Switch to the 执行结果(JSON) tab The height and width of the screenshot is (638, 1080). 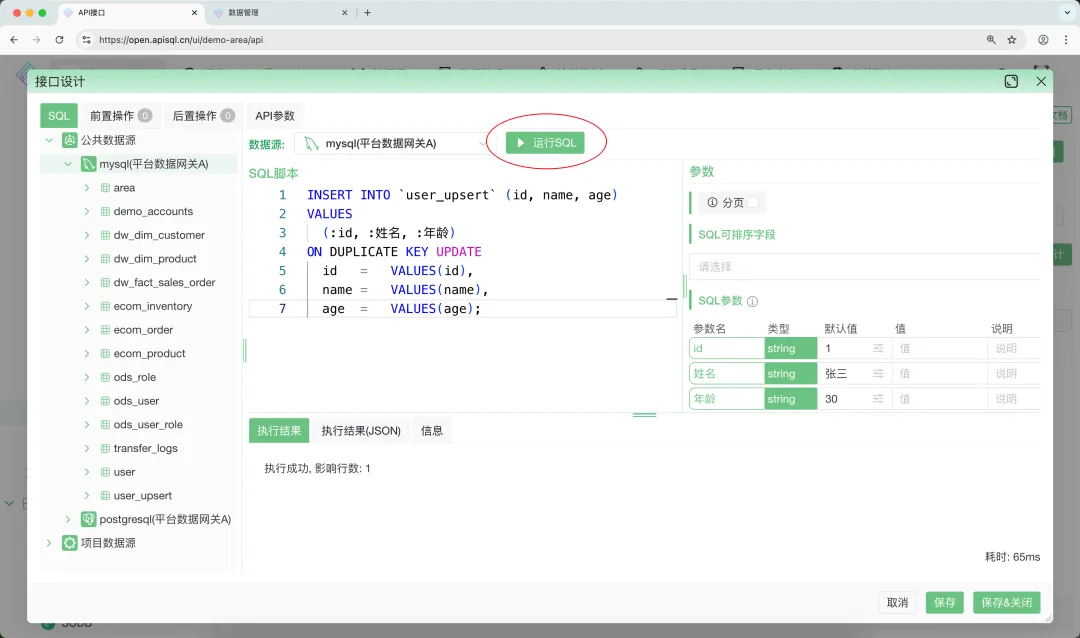pos(361,431)
